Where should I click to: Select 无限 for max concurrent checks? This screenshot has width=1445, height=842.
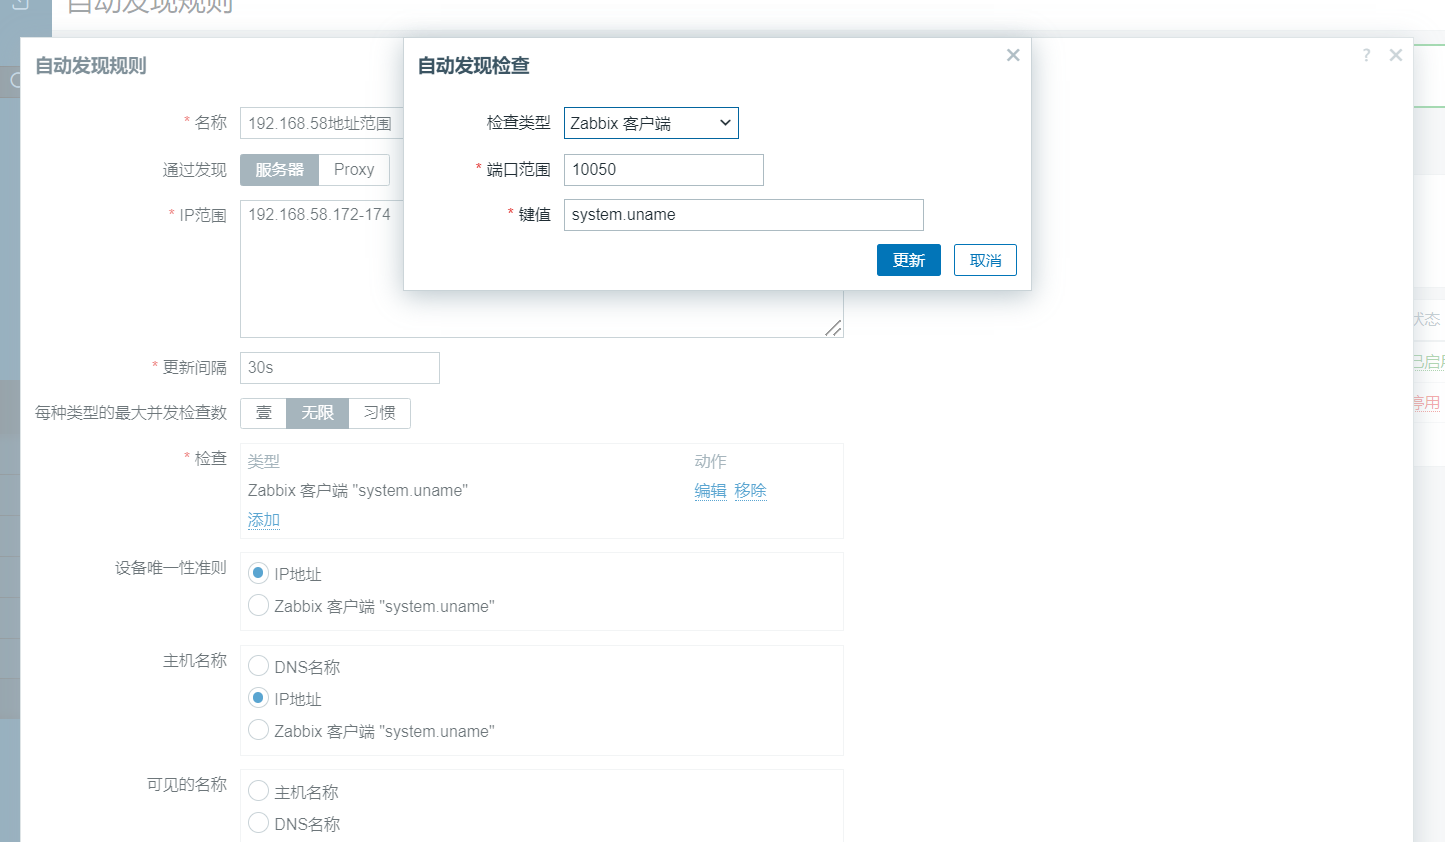coord(318,413)
